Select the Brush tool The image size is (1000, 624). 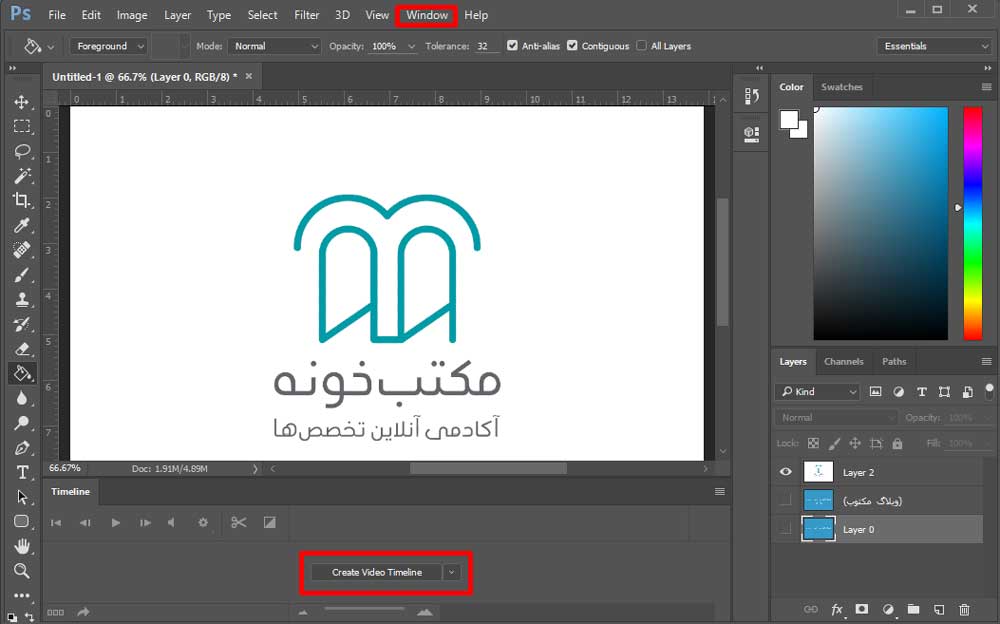pos(22,275)
